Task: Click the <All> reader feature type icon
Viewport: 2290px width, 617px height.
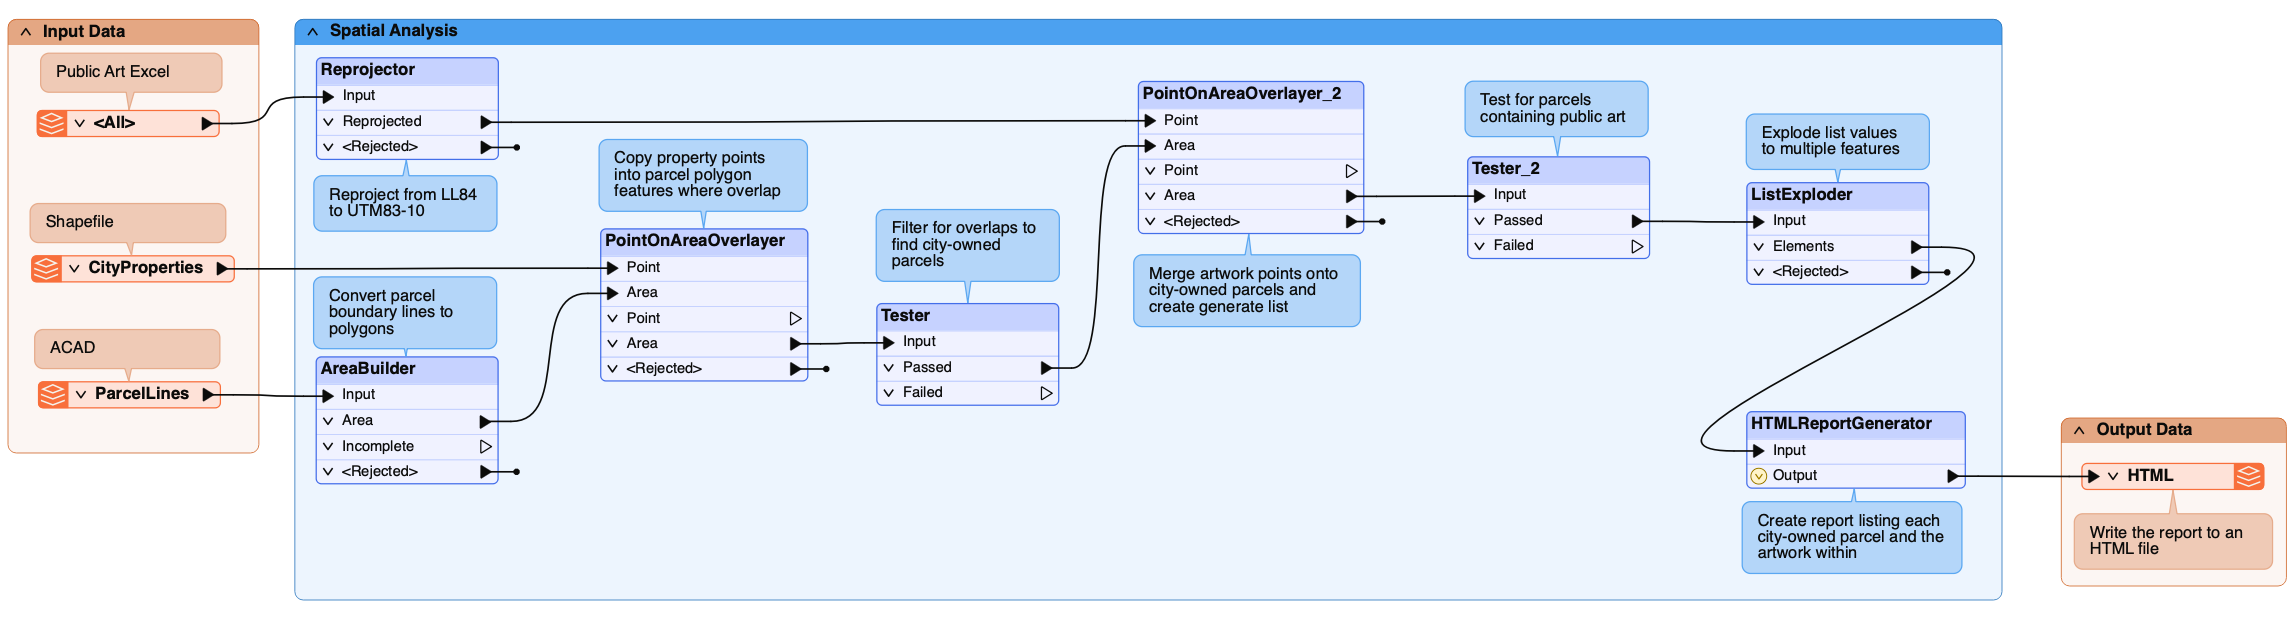Action: [x=52, y=123]
